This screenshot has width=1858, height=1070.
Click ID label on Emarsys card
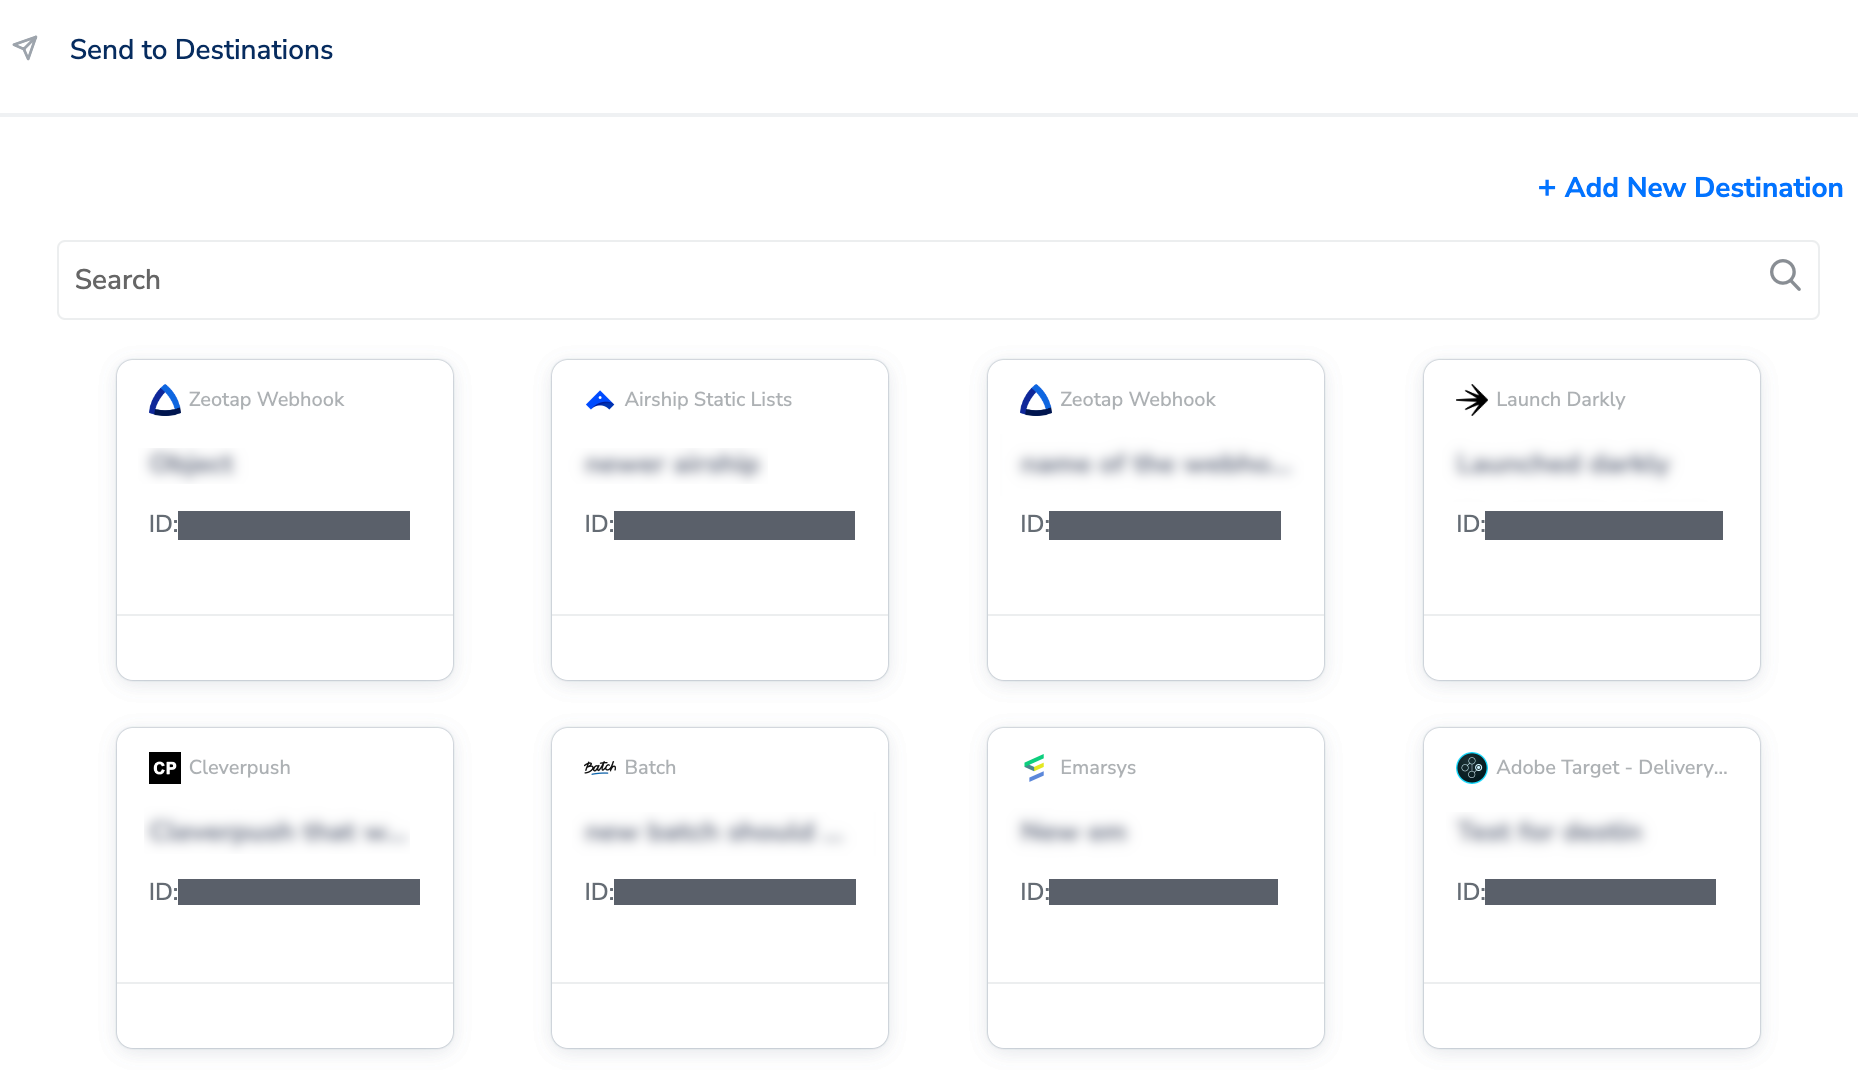tap(1033, 892)
